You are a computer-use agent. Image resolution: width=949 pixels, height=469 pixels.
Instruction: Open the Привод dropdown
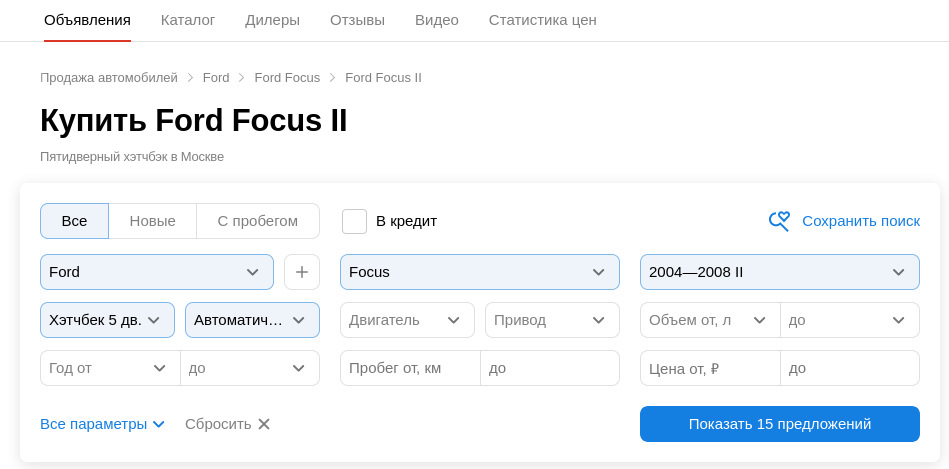pyautogui.click(x=553, y=320)
